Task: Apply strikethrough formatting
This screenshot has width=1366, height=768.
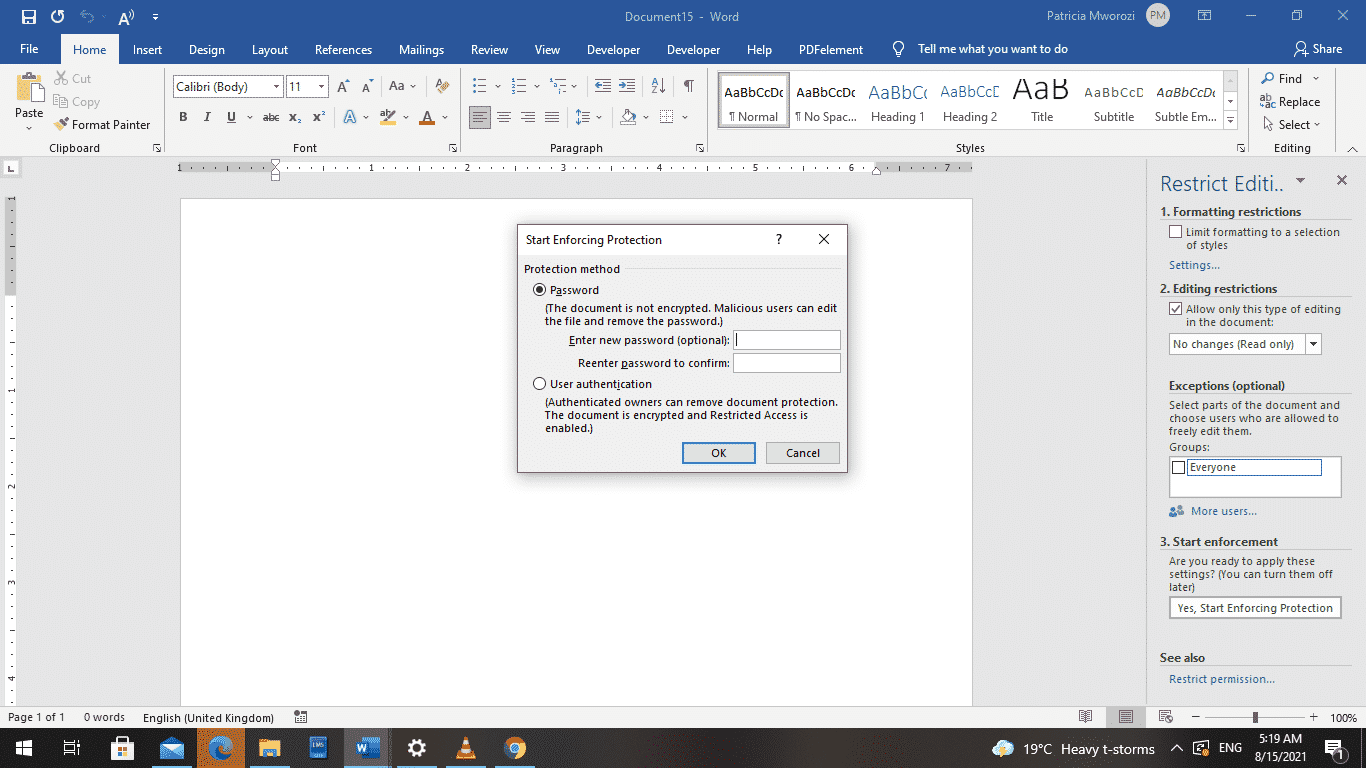Action: tap(270, 117)
